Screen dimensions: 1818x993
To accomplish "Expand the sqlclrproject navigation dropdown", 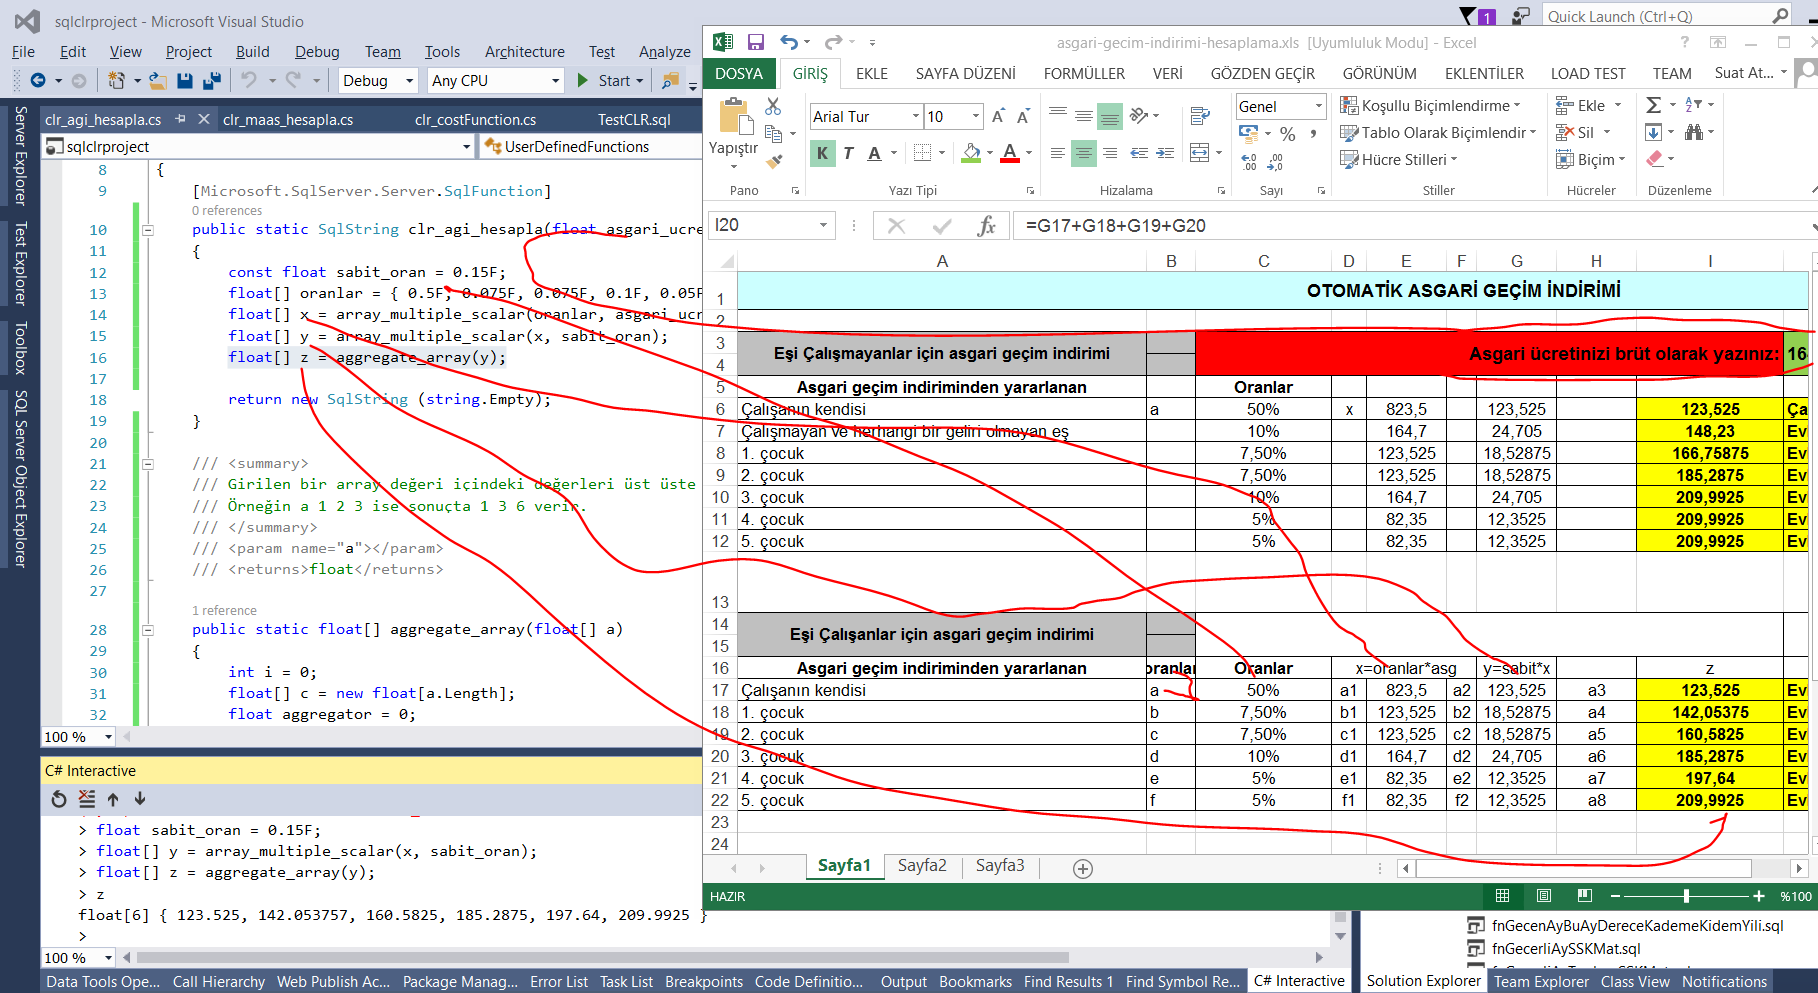I will pos(466,147).
